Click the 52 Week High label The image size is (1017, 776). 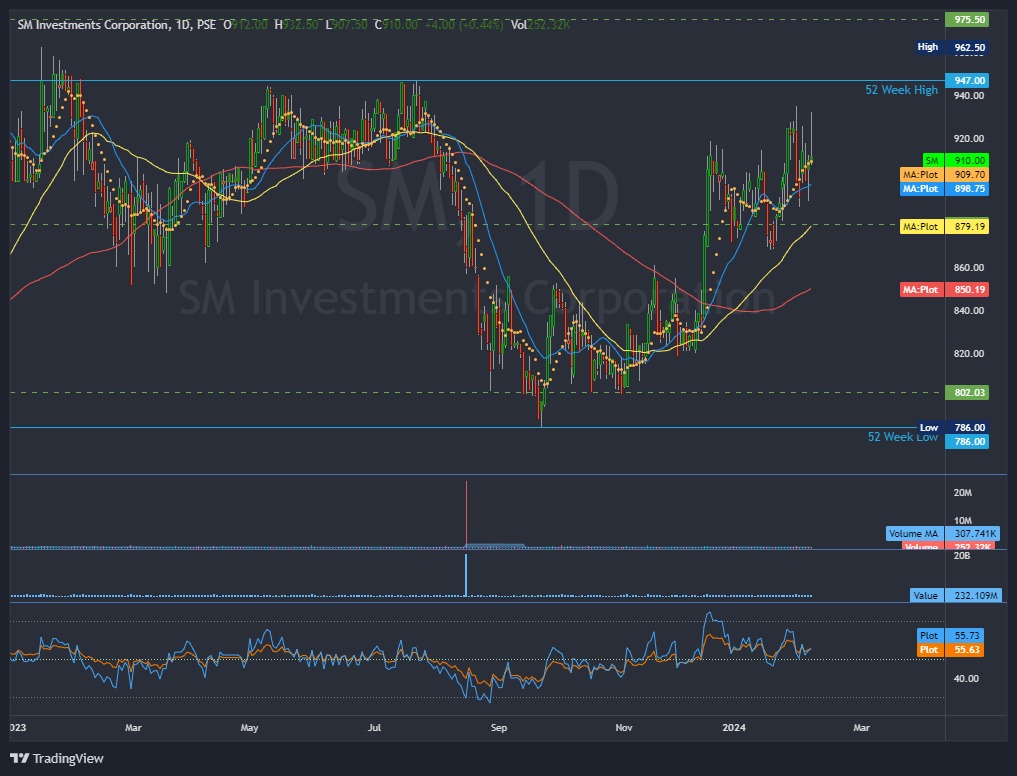pyautogui.click(x=900, y=89)
